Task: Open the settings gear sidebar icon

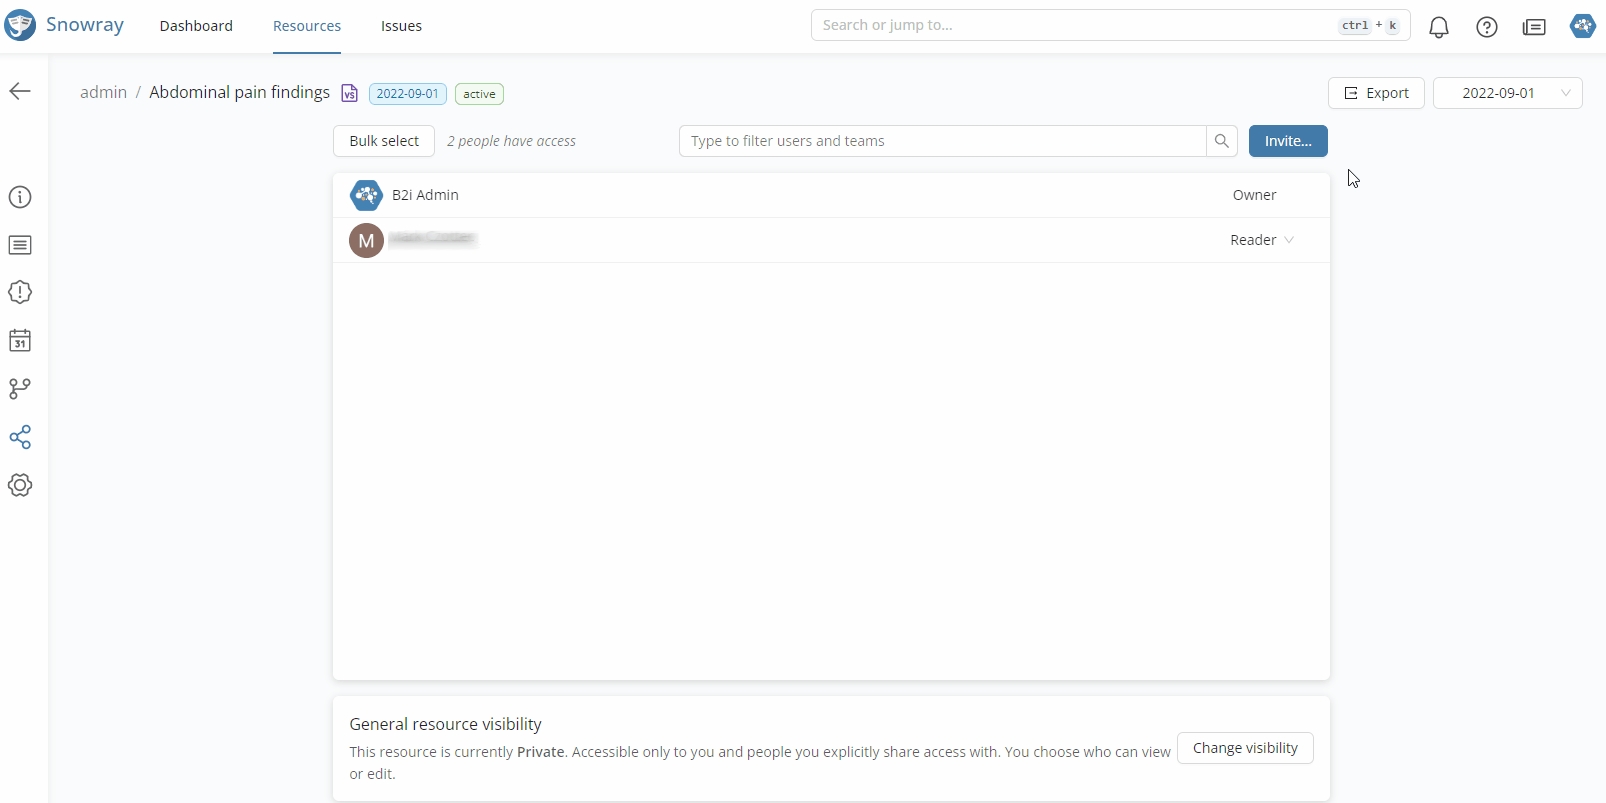Action: click(20, 485)
